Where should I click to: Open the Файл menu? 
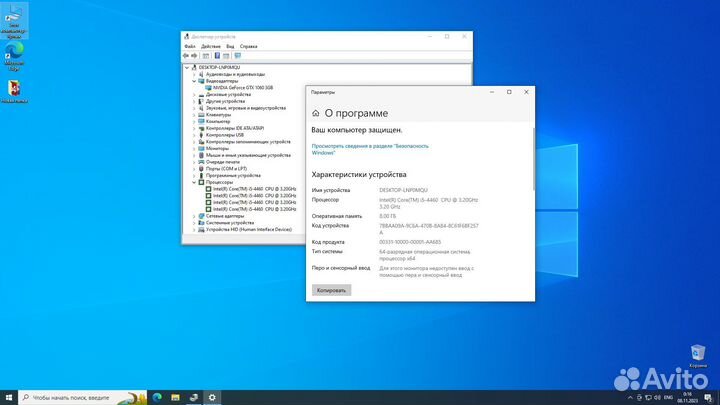tap(189, 46)
